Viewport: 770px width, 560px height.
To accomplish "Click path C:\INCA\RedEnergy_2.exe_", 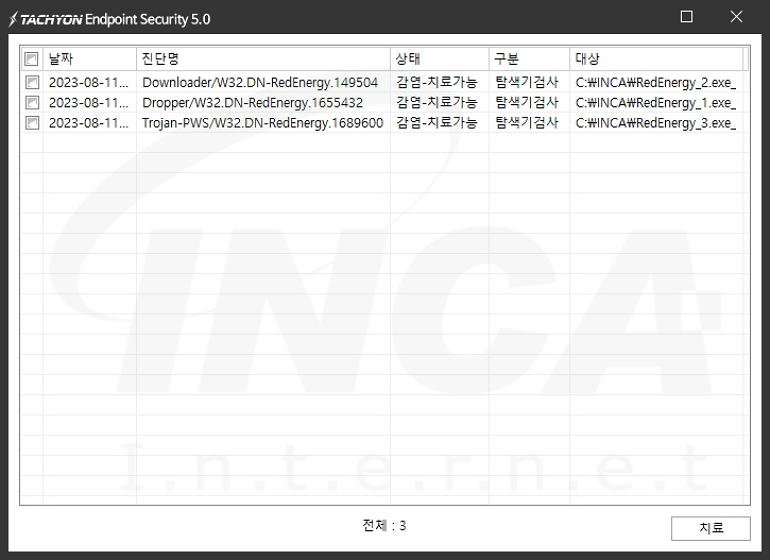I will 656,82.
